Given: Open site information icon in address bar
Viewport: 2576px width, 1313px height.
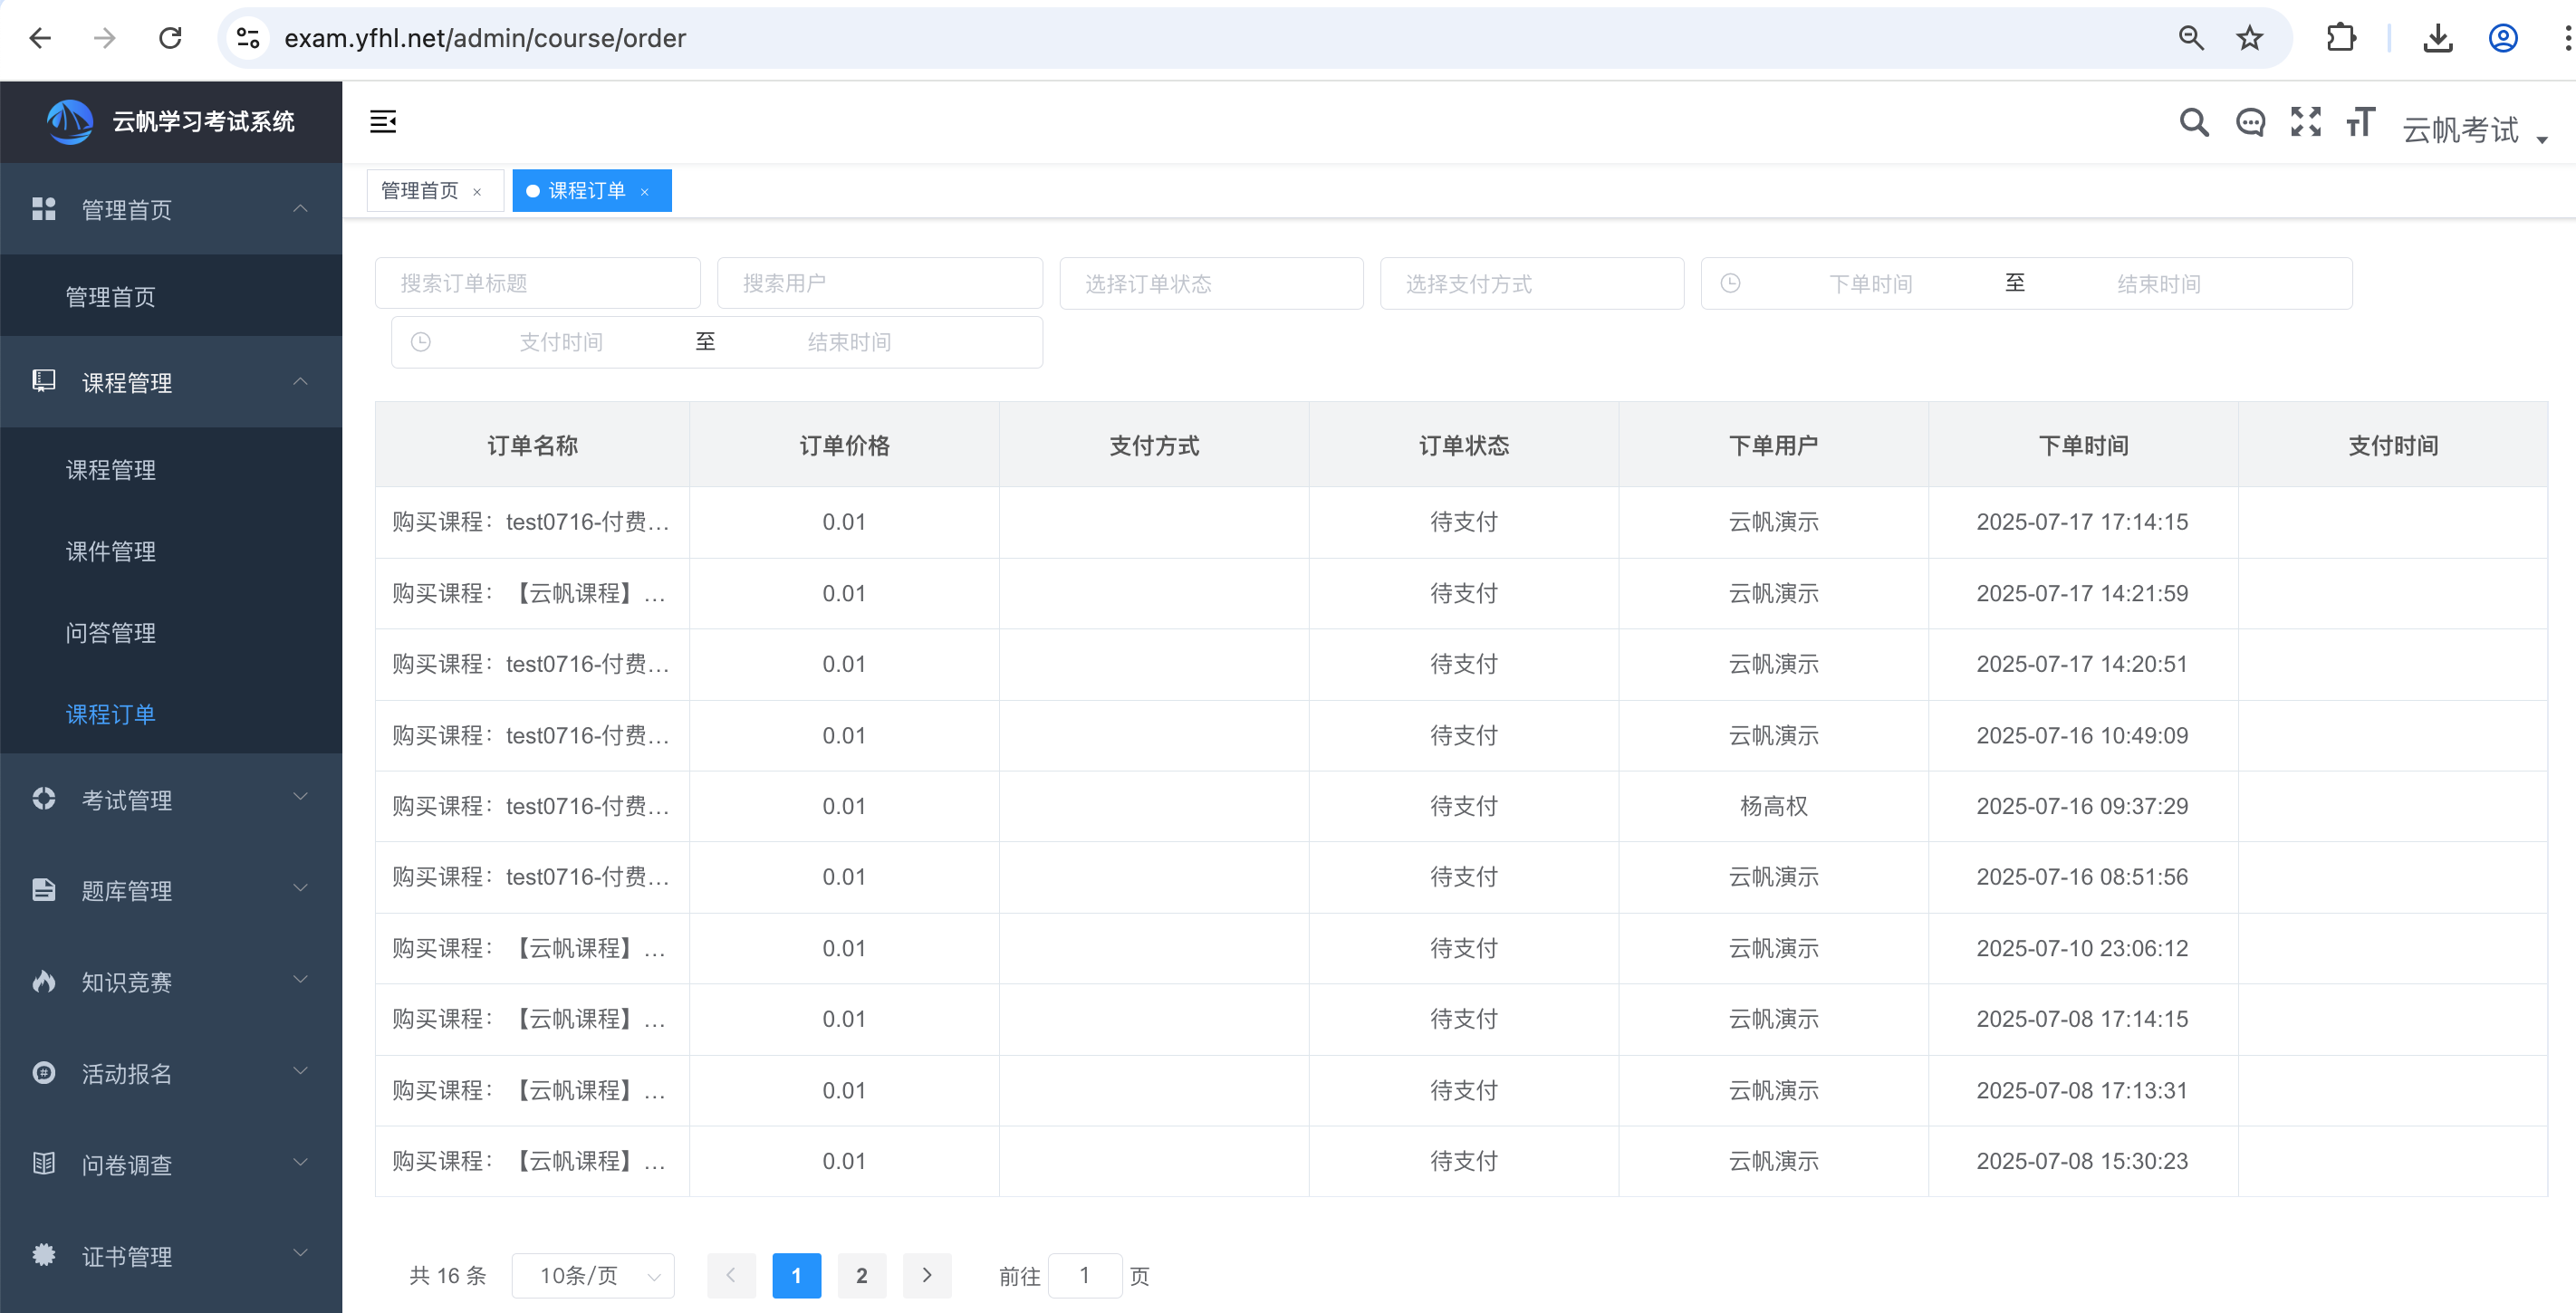Looking at the screenshot, I should [248, 38].
